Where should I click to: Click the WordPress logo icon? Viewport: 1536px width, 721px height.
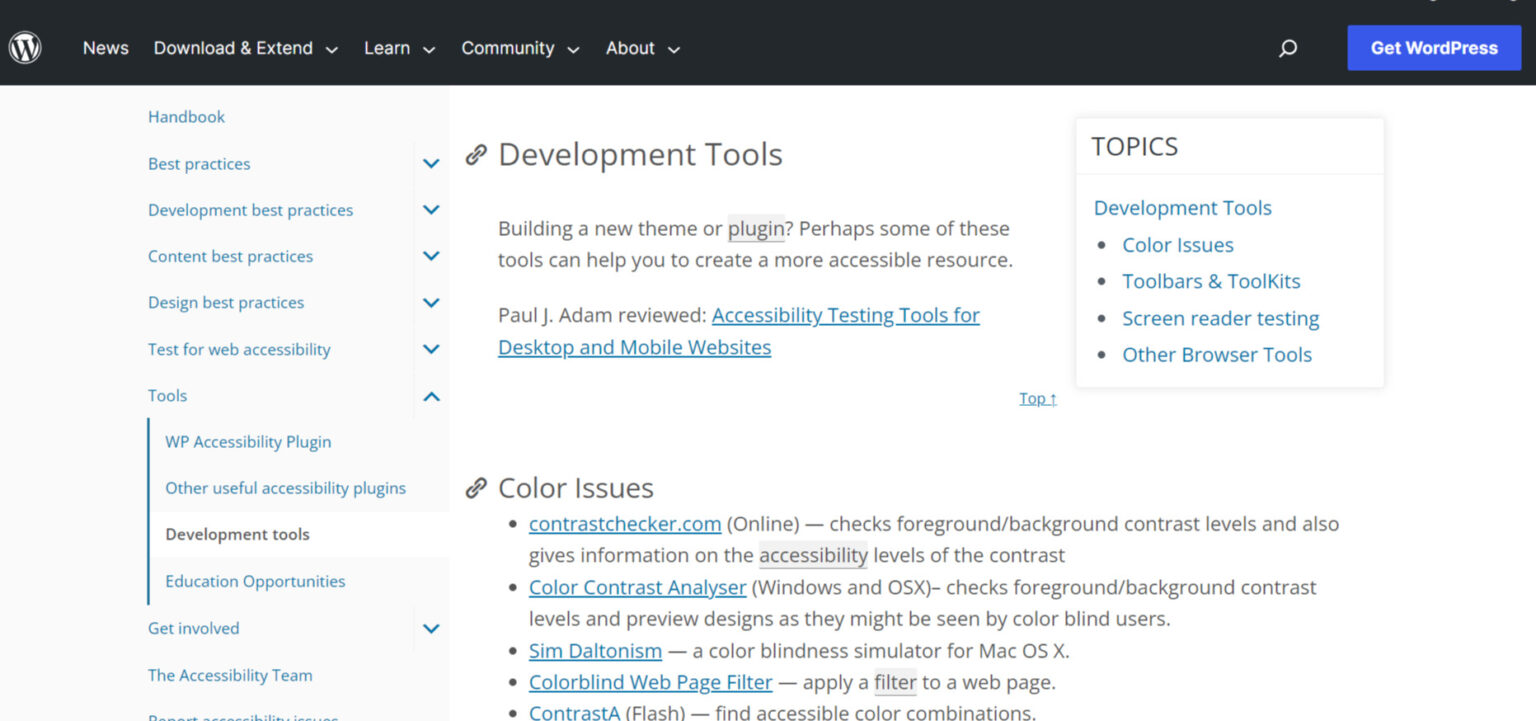(x=24, y=47)
